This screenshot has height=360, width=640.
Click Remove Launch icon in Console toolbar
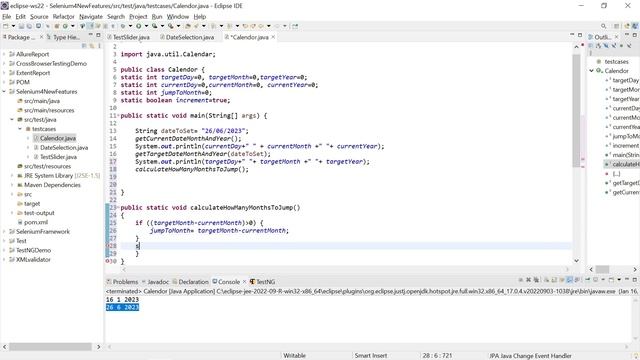coord(528,280)
